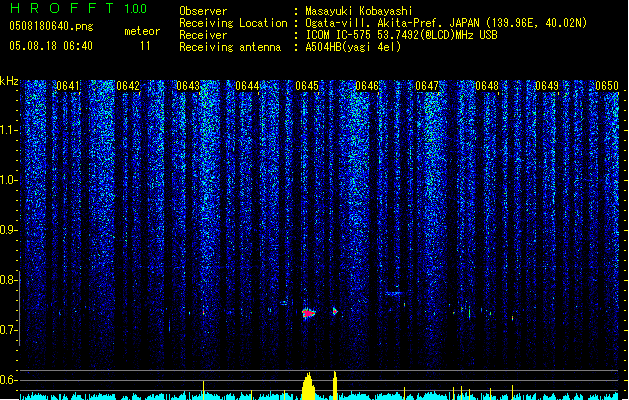Click the large red meteor echo near 0645
This screenshot has height=400, width=629.
click(x=308, y=313)
